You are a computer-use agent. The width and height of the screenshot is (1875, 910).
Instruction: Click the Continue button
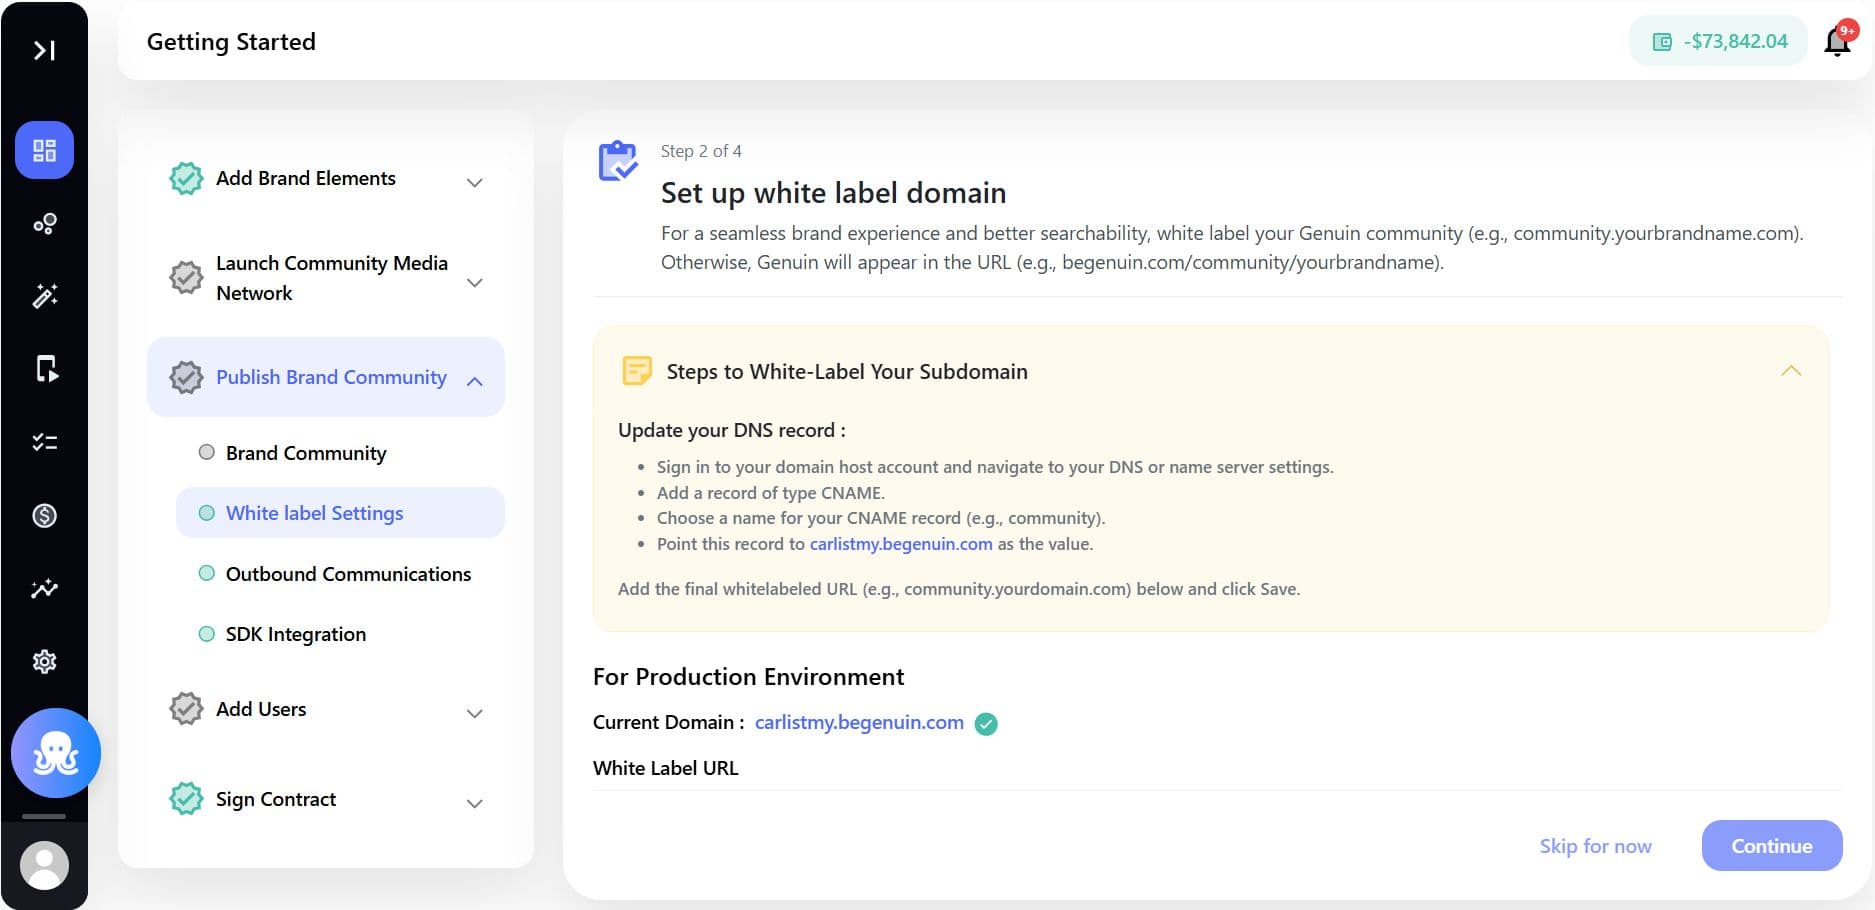1772,846
